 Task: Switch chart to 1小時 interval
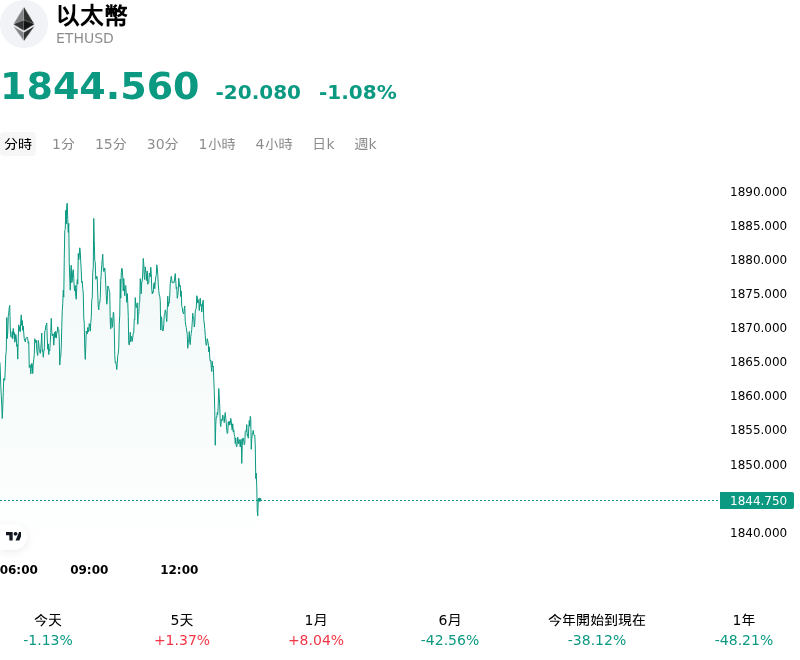click(x=217, y=144)
